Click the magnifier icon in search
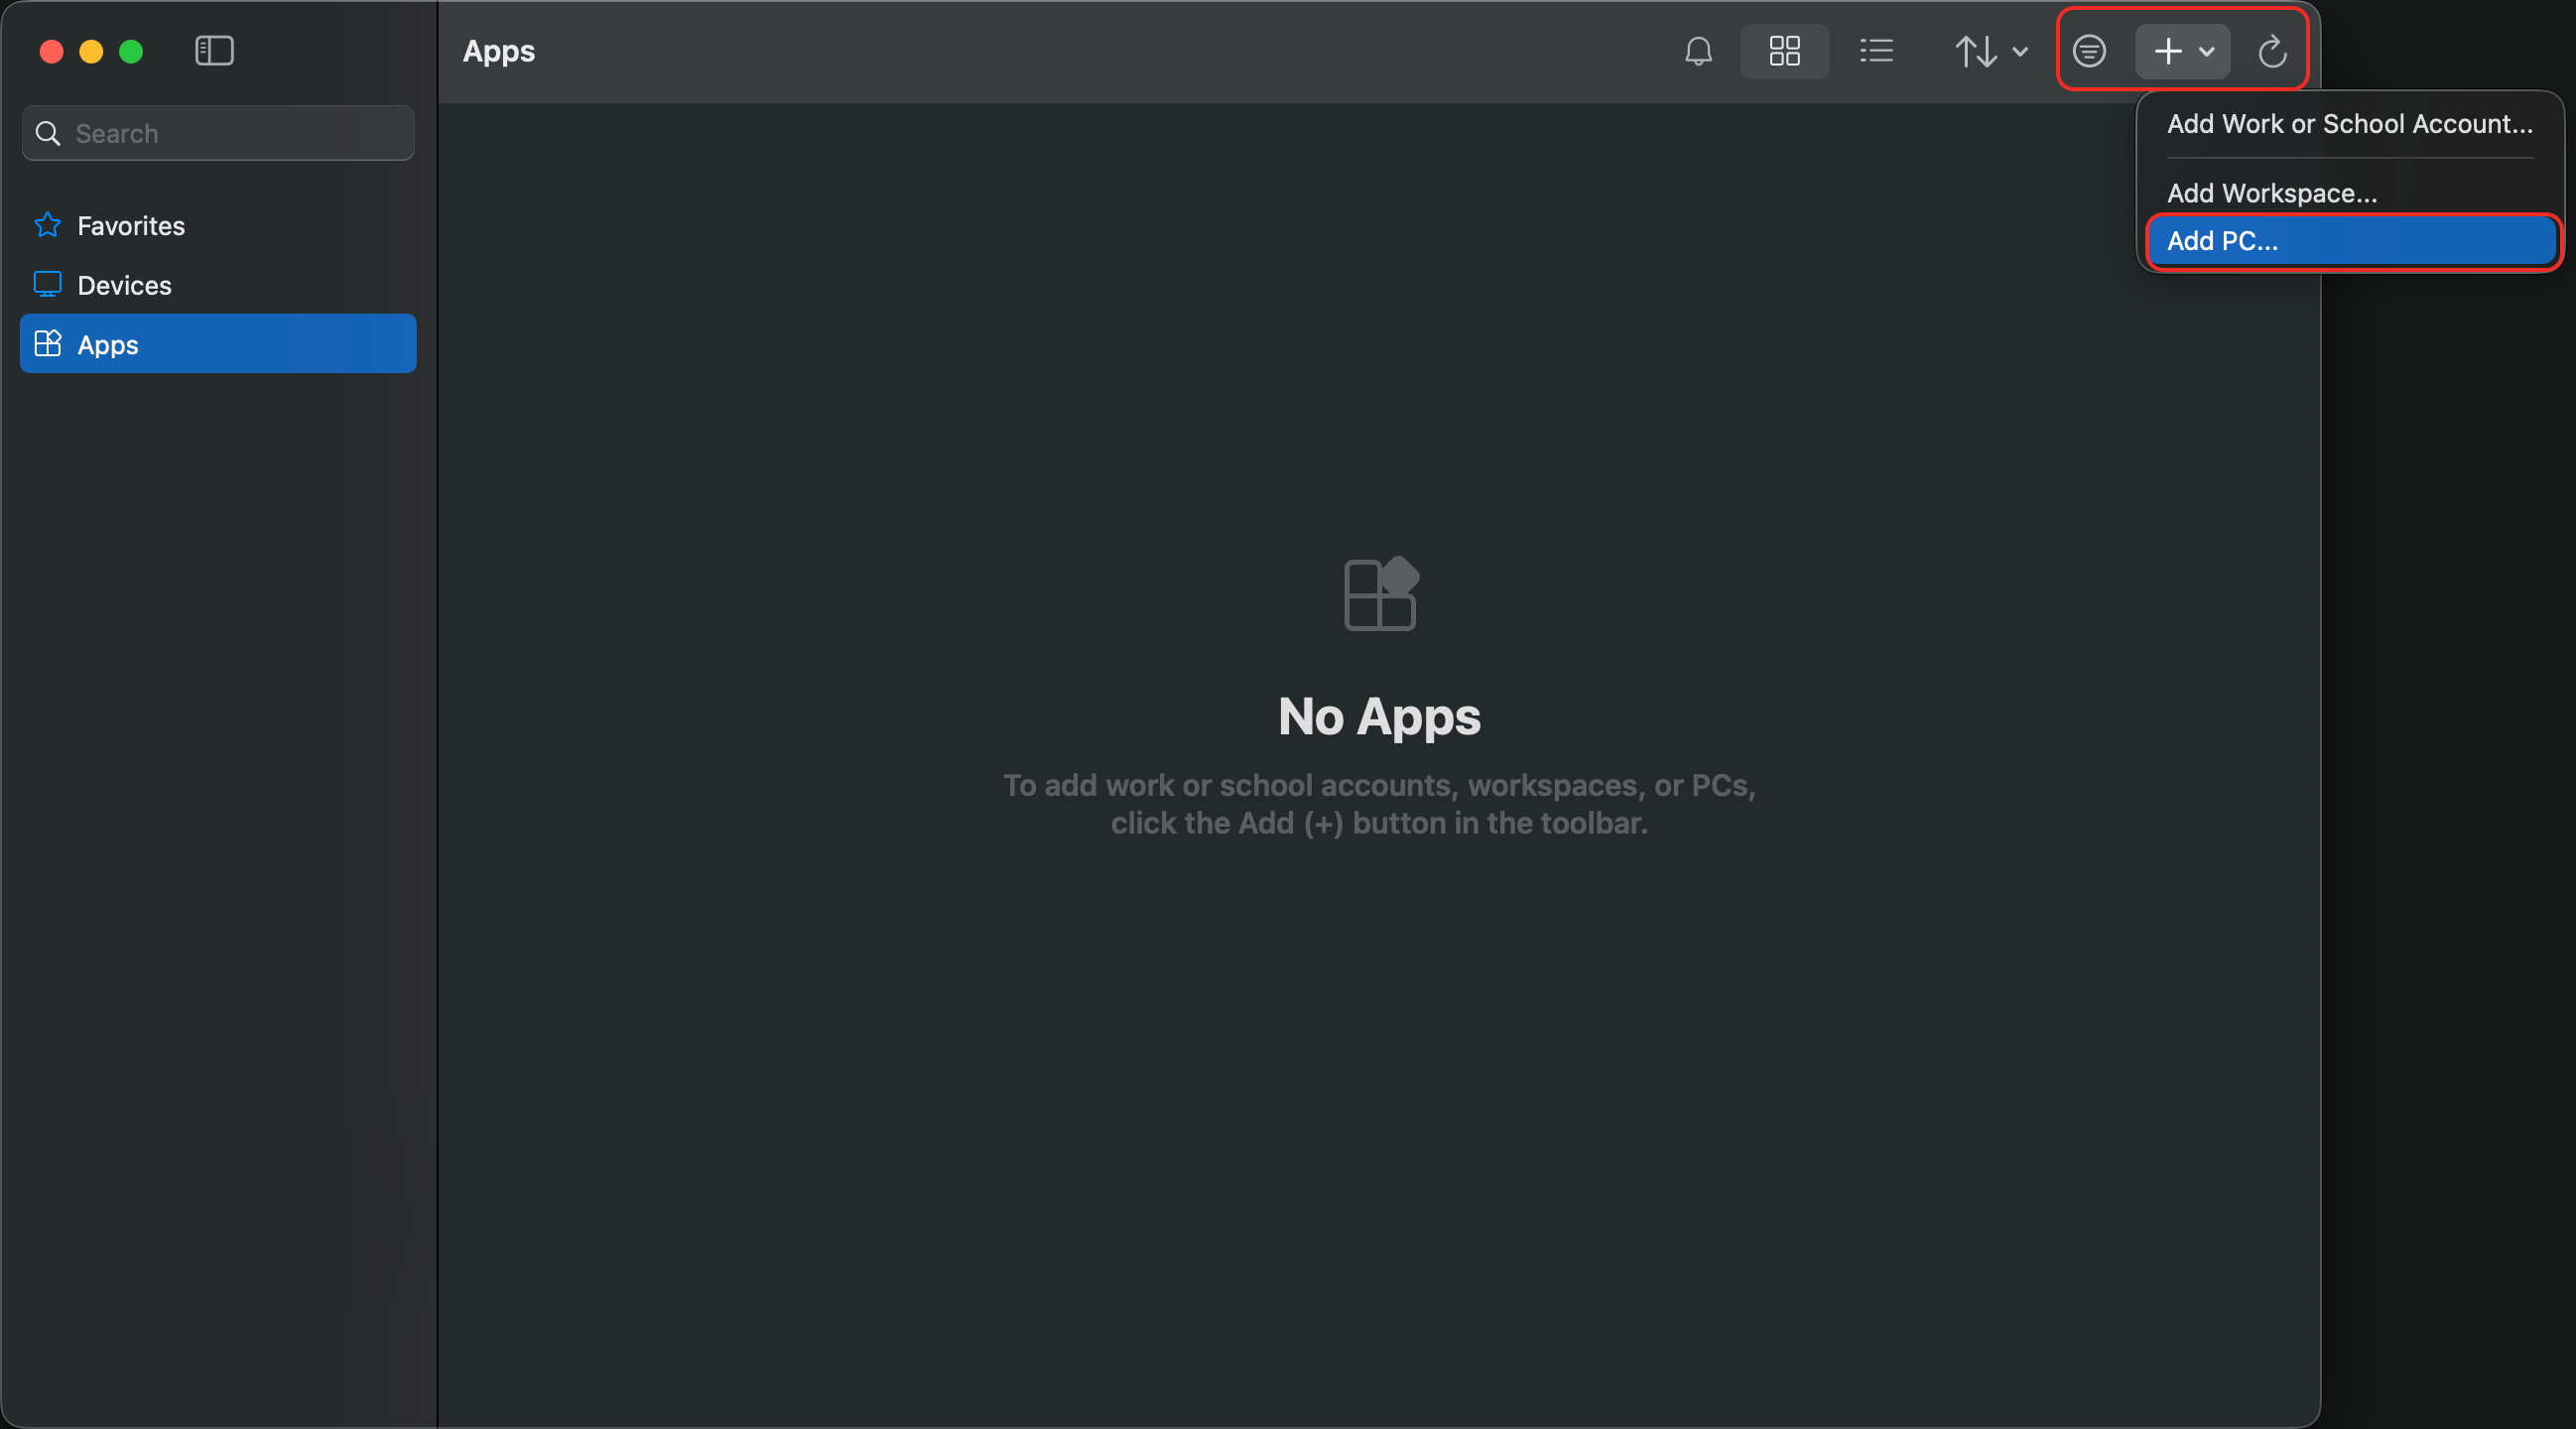Screen dimensions: 2576x1429 coord(47,133)
